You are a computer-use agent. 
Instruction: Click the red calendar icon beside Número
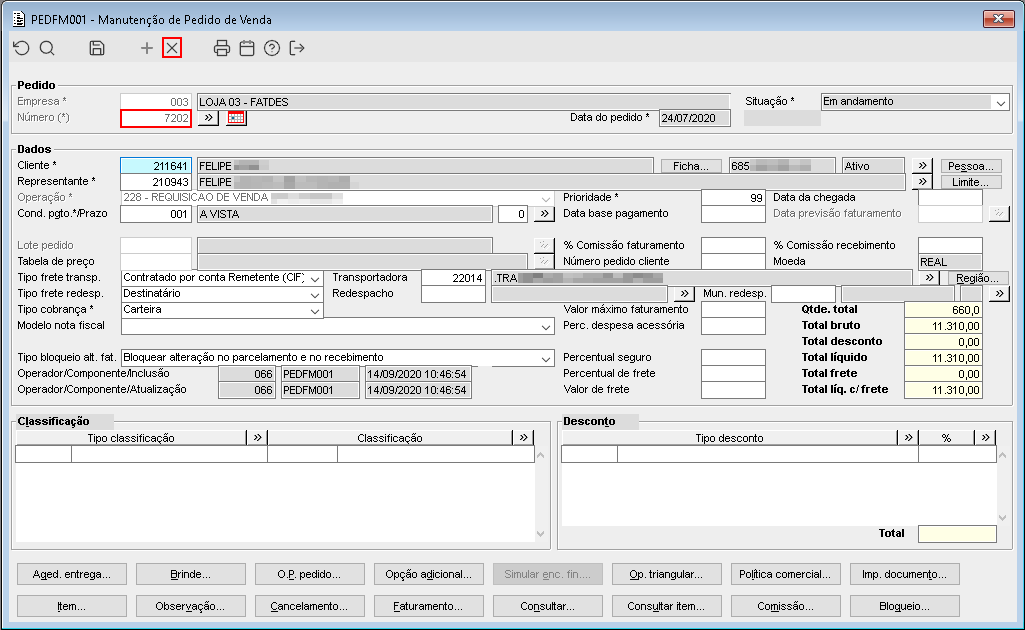[236, 118]
